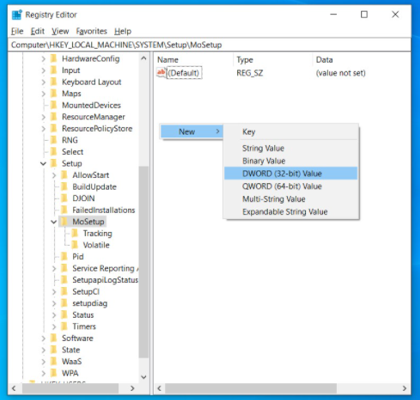Click the Select folder icon
This screenshot has width=420, height=400.
54,152
